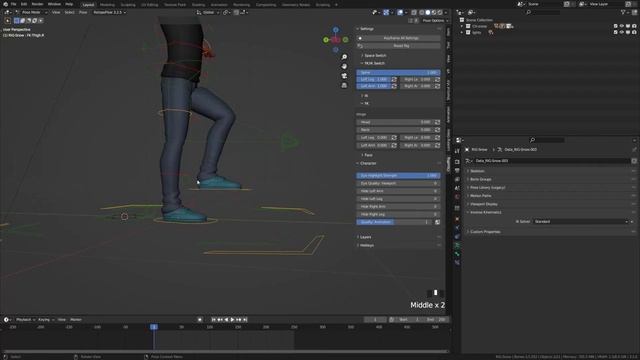Viewport: 640px width, 360px height.
Task: Open the Render properties tab icon
Action: click(457, 162)
